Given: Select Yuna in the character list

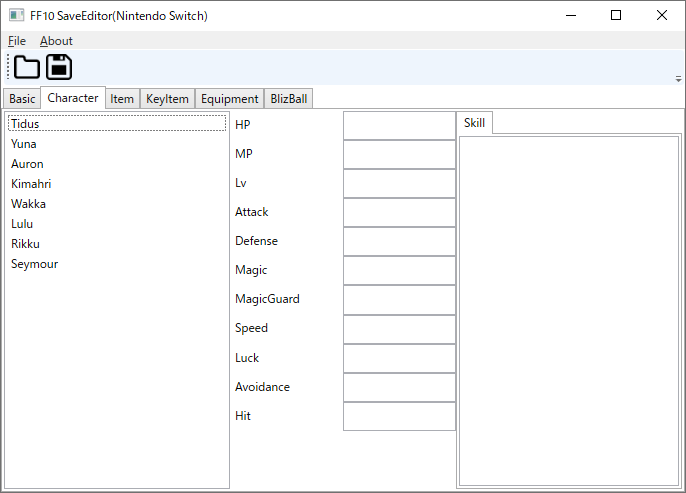Looking at the screenshot, I should point(117,143).
